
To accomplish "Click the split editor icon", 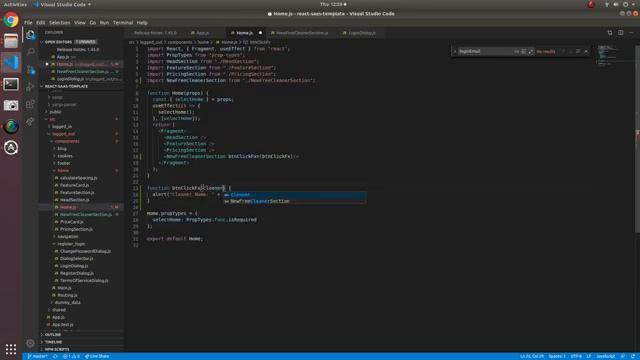I will point(620,33).
